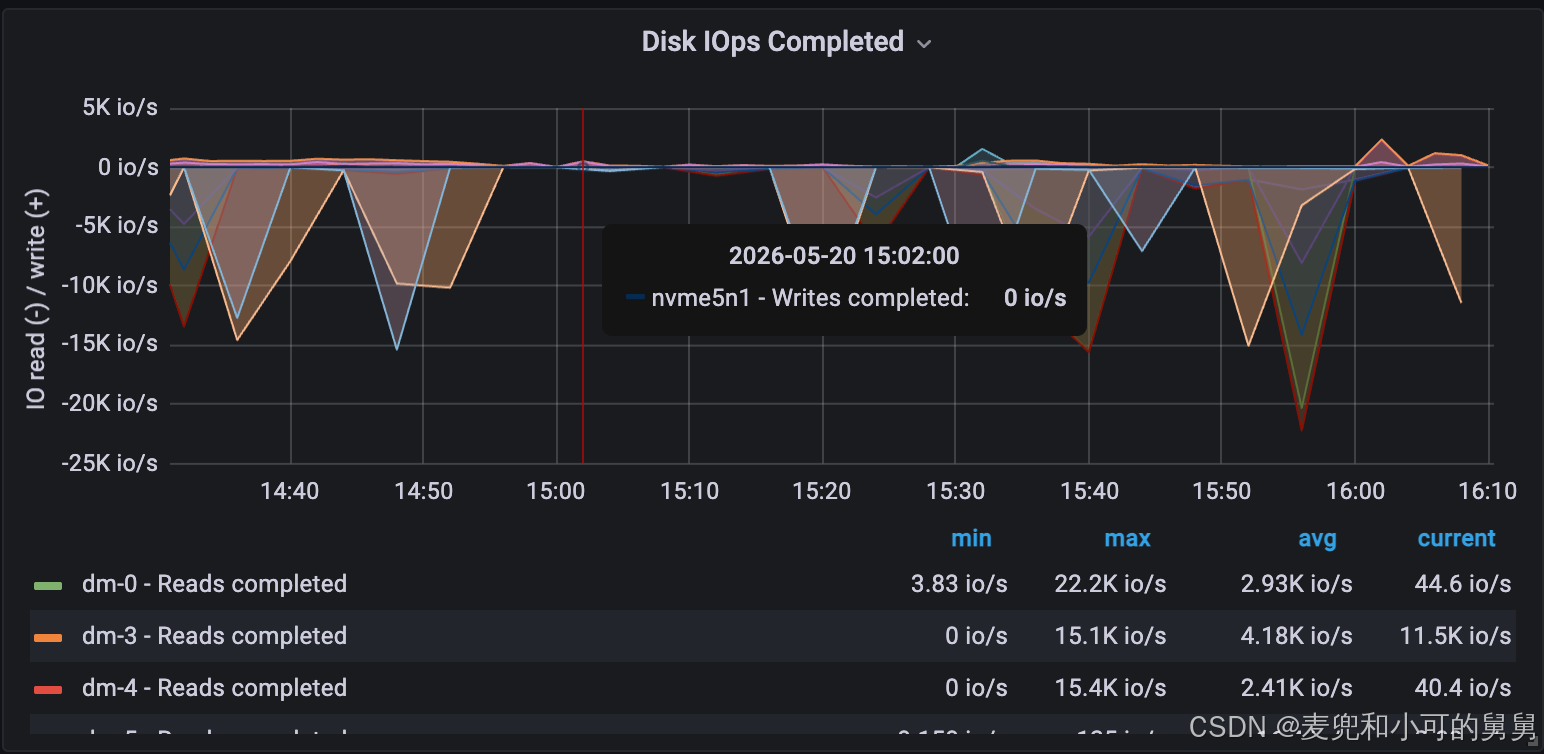This screenshot has height=754, width=1544.
Task: Click the dm-0 max value 22.2K io/s
Action: [x=1110, y=584]
